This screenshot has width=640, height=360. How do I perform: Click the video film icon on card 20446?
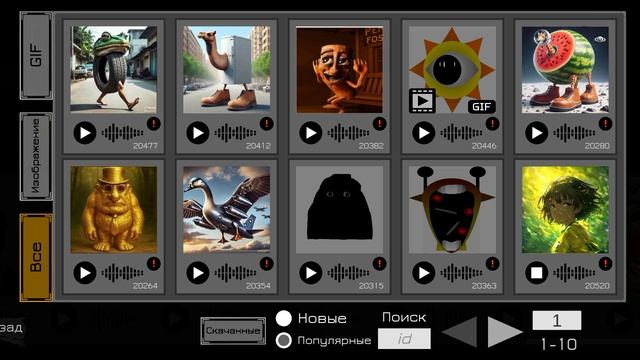pyautogui.click(x=422, y=100)
